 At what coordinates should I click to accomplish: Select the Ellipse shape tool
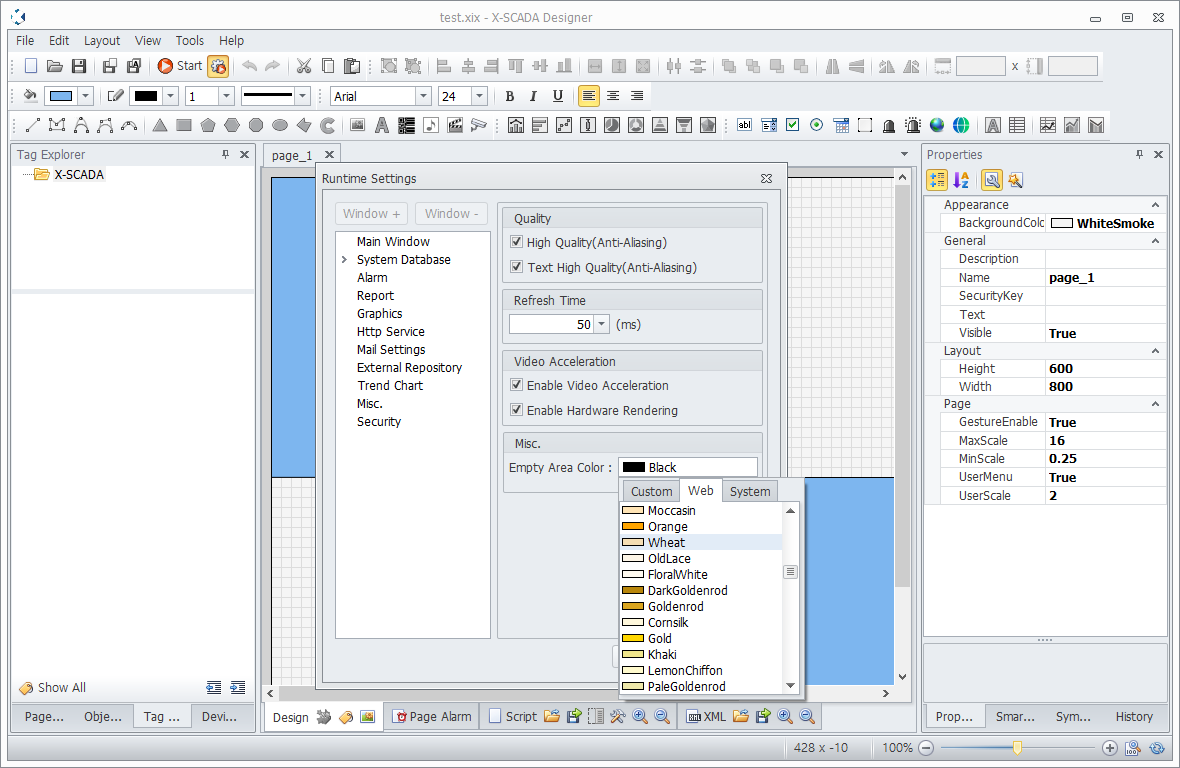280,126
